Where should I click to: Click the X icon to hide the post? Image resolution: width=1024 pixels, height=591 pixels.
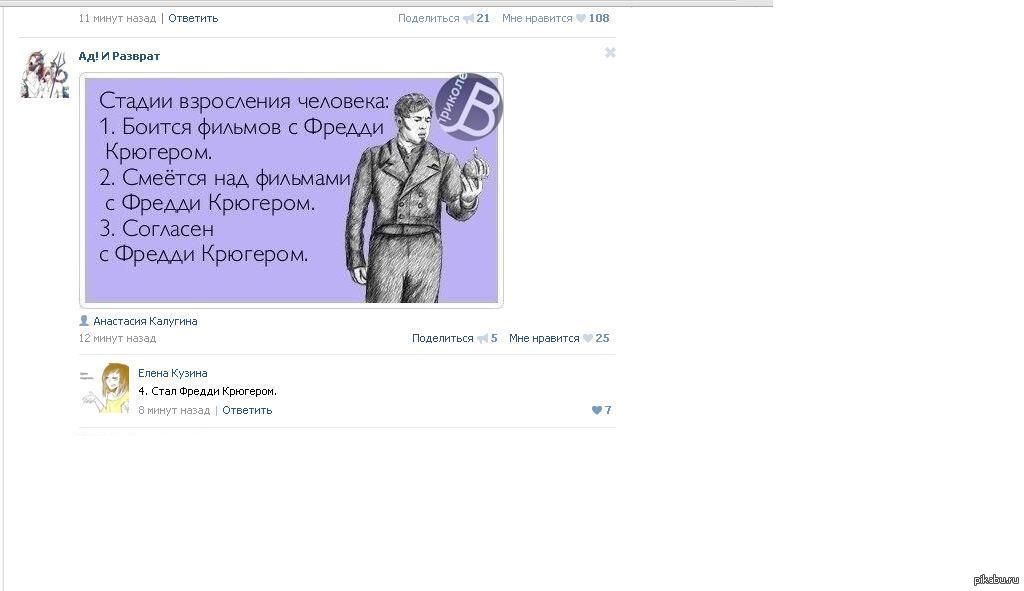click(x=610, y=53)
